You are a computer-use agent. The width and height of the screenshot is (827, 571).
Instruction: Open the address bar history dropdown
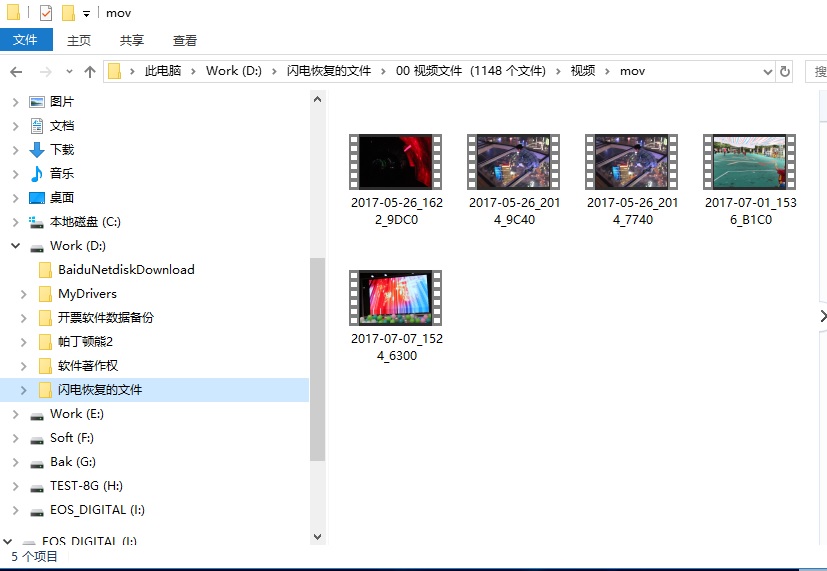pos(767,72)
